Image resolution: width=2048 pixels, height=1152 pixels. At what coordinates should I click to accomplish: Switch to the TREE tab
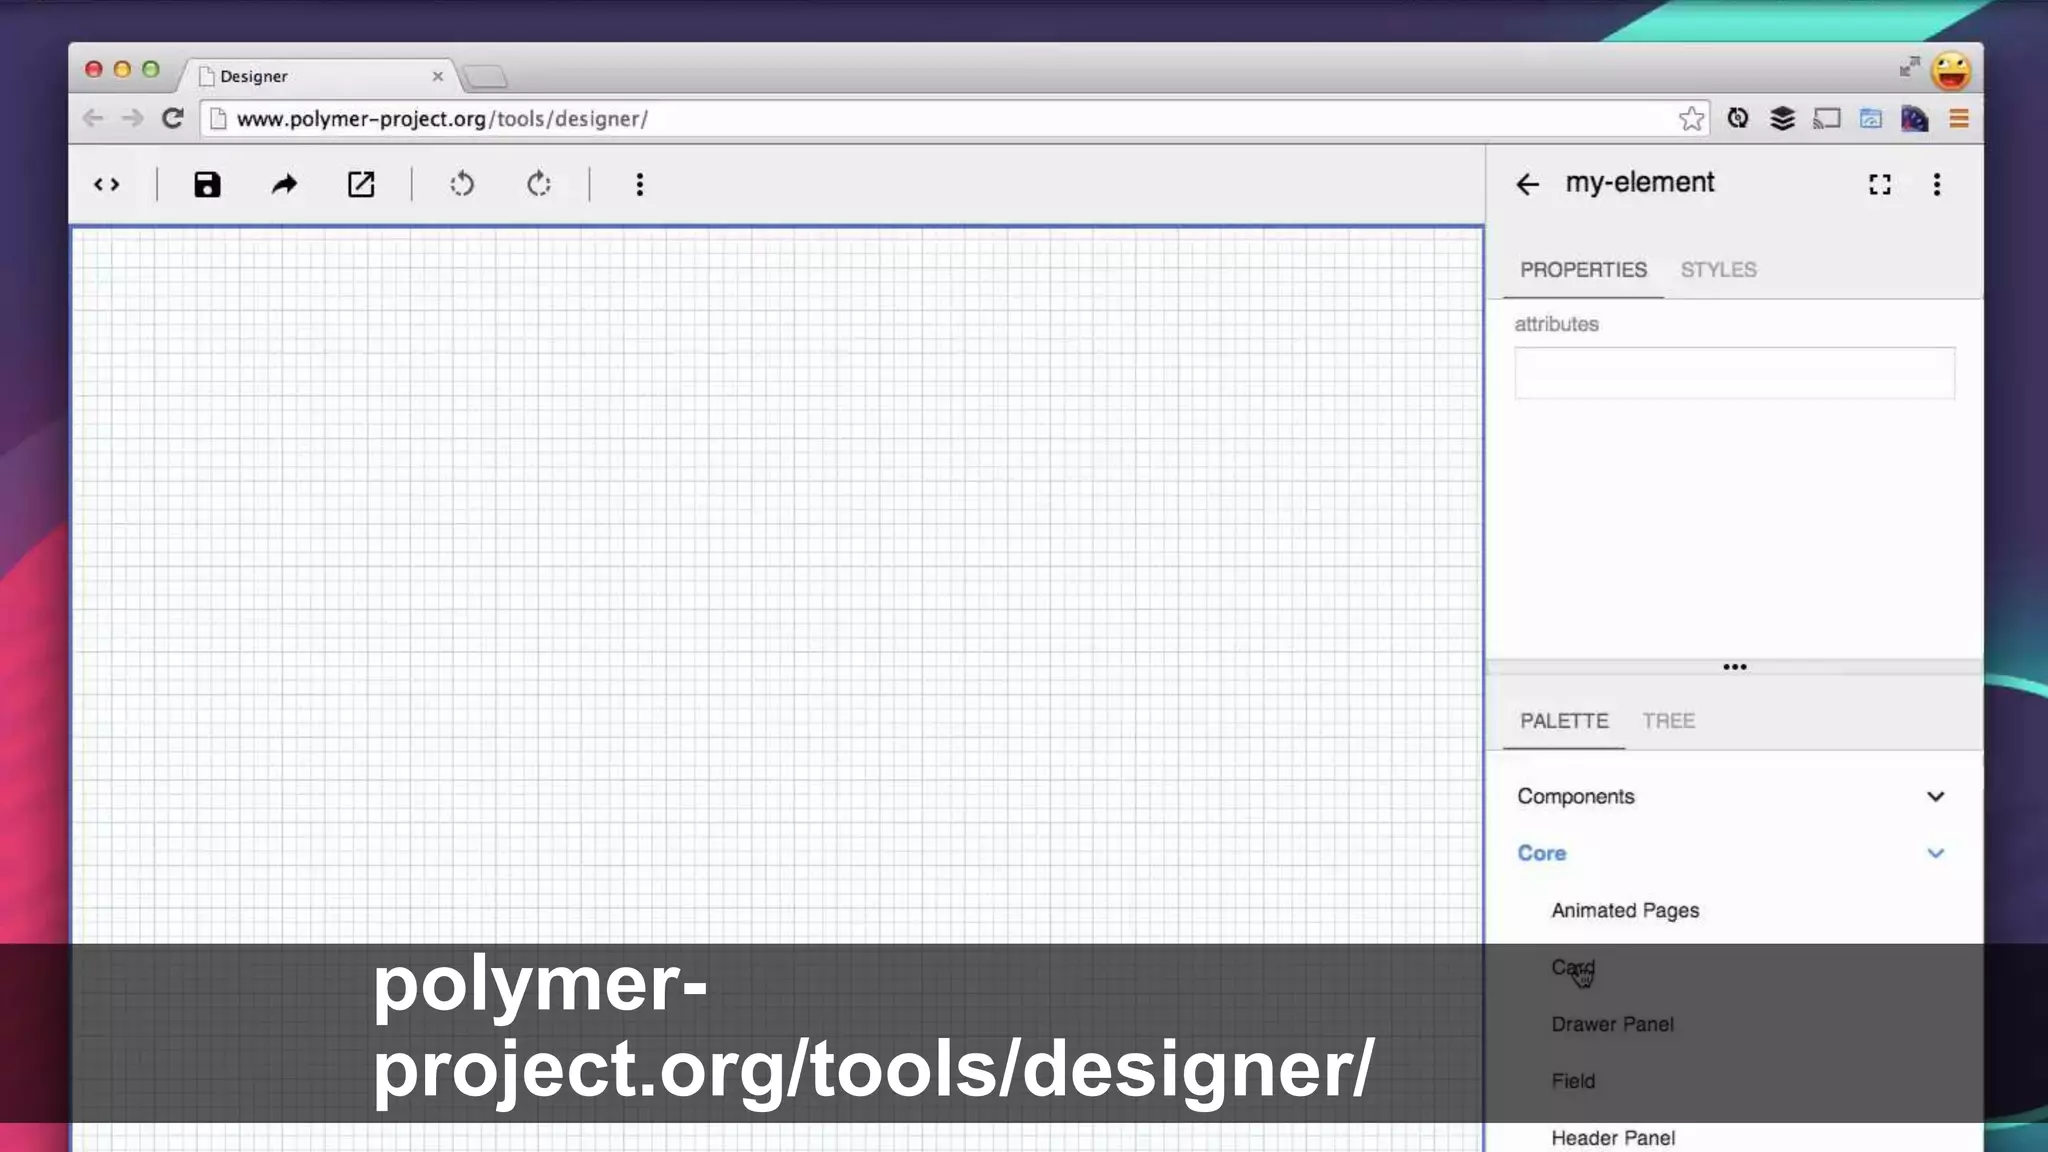[1668, 721]
